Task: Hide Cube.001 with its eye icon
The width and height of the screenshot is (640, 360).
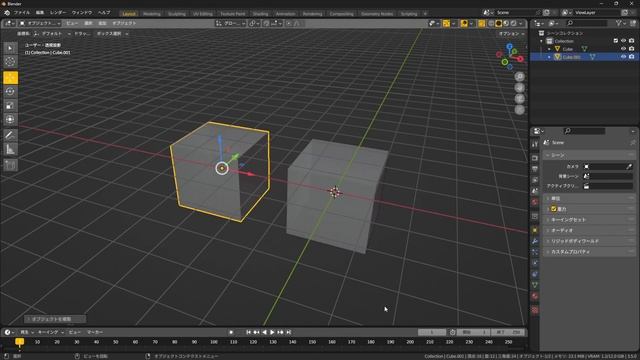Action: click(623, 57)
